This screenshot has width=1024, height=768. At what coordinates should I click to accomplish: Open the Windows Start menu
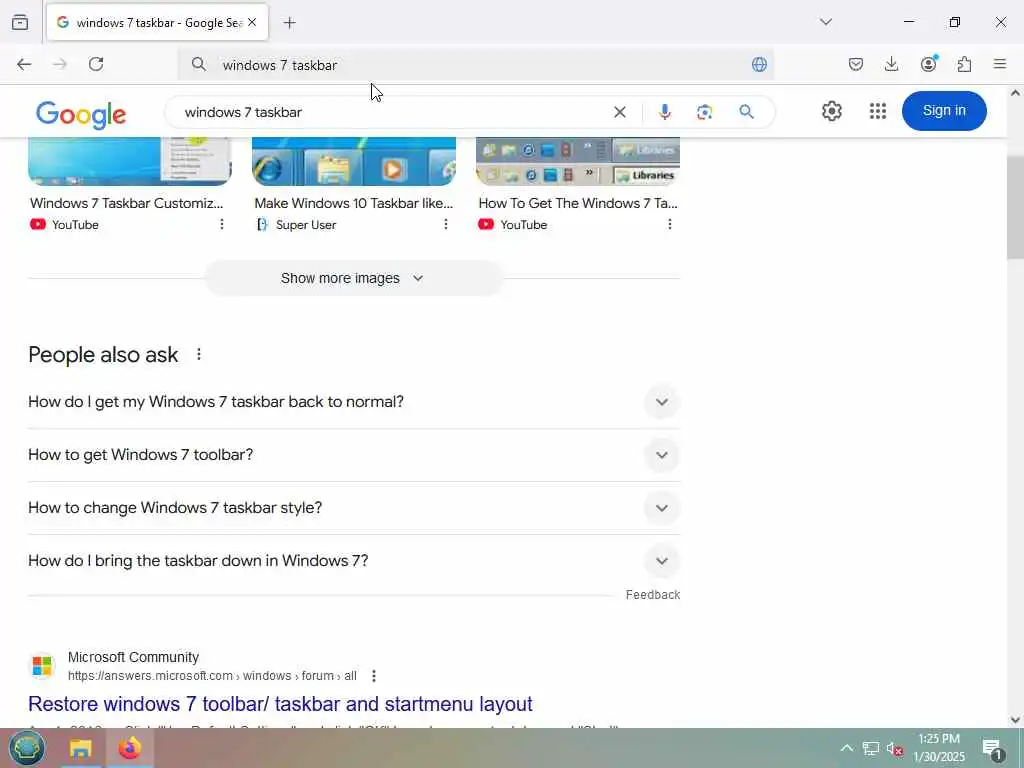[27, 748]
